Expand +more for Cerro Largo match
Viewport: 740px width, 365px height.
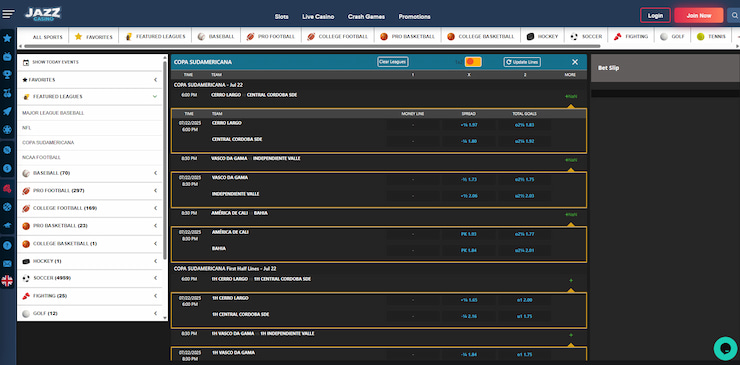pyautogui.click(x=571, y=96)
